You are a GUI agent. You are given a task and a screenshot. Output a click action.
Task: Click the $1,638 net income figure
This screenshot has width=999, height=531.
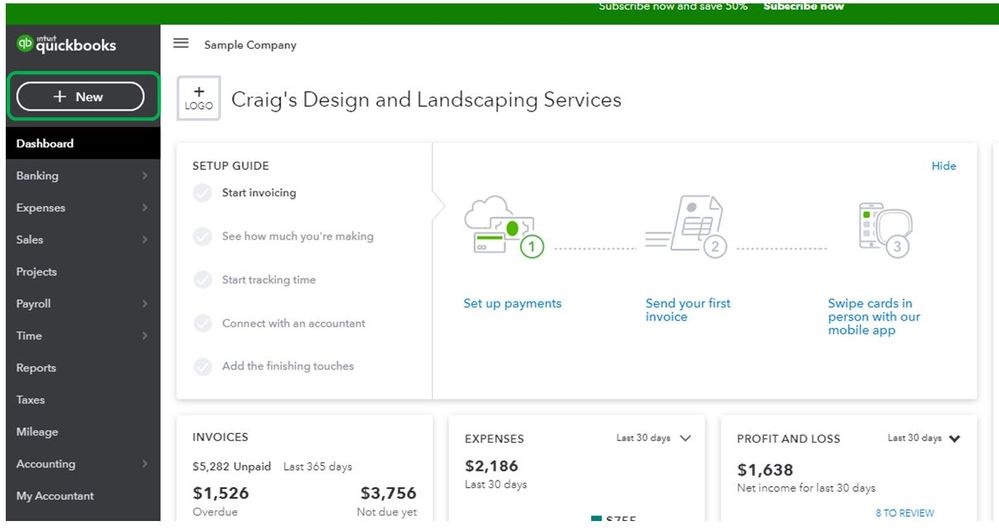(x=765, y=470)
